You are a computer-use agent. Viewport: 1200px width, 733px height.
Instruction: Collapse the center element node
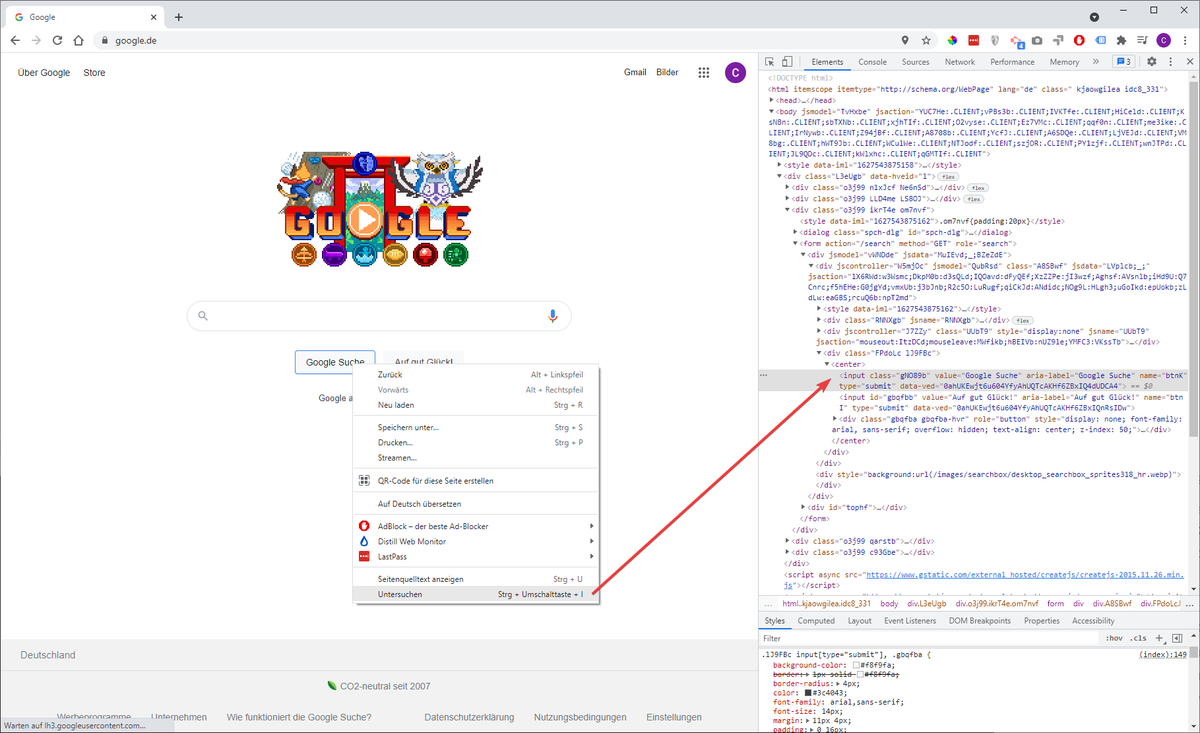click(828, 364)
